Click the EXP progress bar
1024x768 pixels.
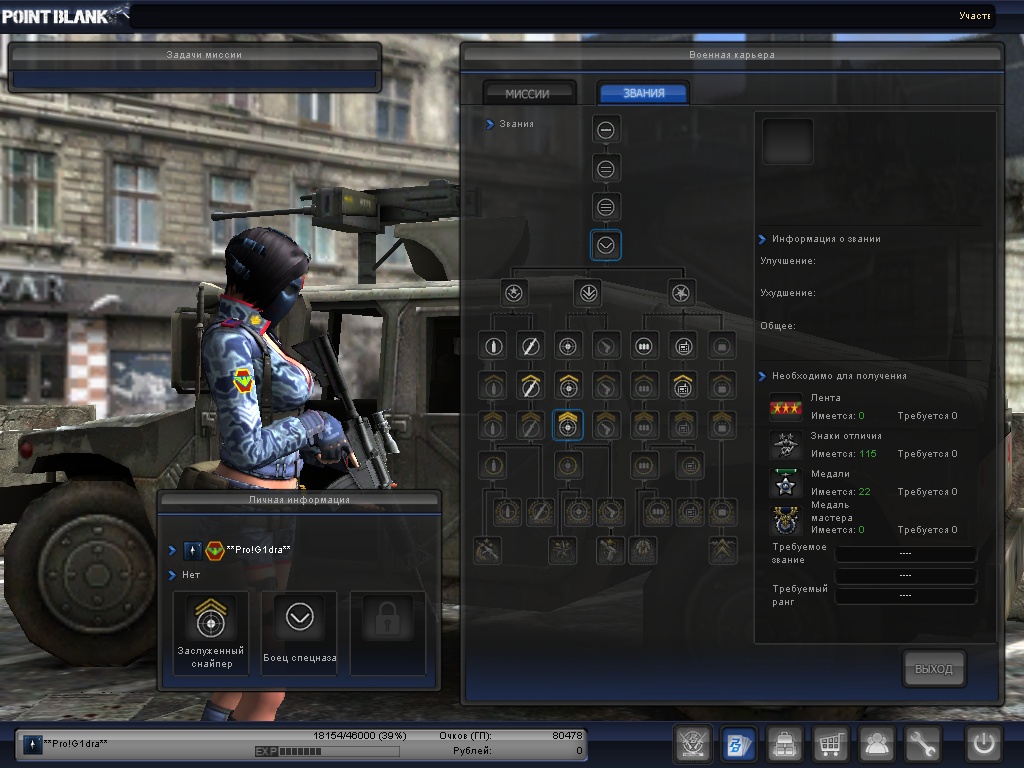tap(327, 752)
